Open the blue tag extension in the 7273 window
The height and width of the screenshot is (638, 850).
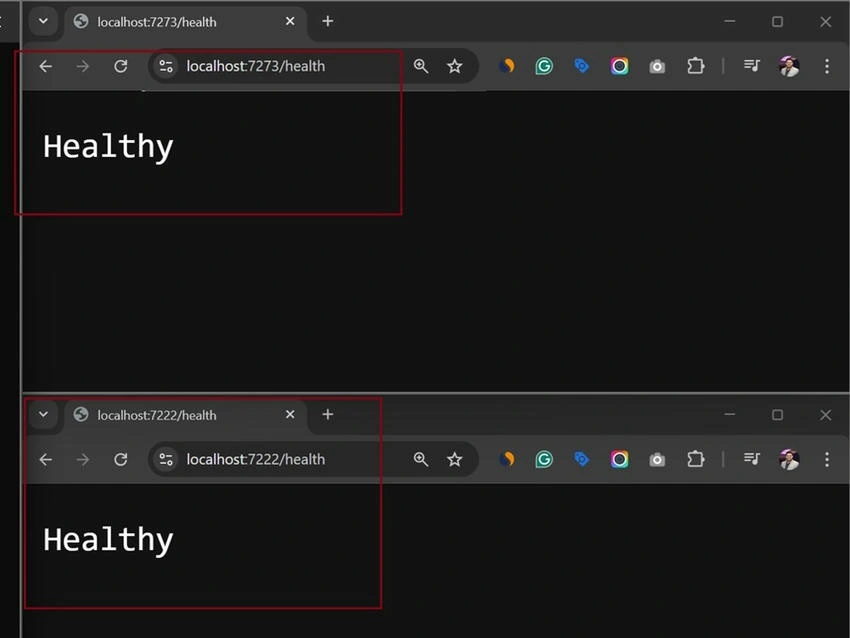click(581, 66)
